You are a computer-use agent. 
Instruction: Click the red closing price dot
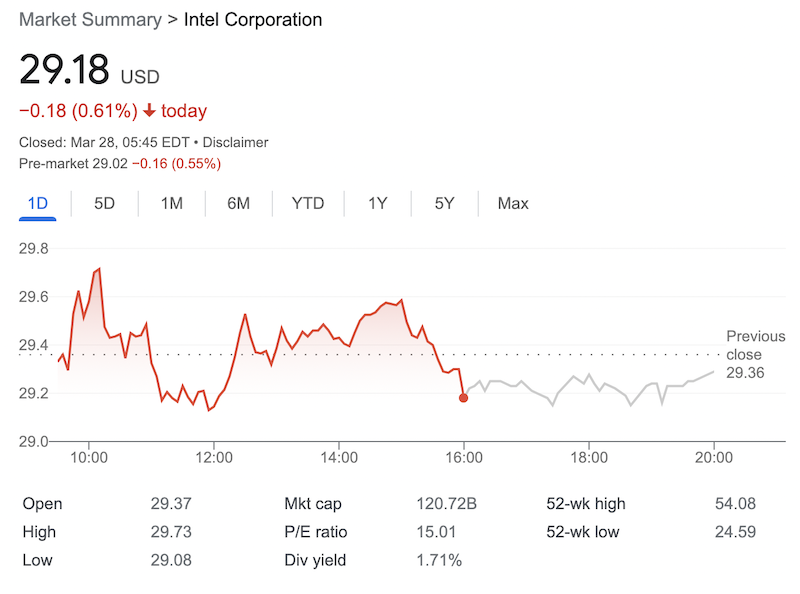pos(463,398)
